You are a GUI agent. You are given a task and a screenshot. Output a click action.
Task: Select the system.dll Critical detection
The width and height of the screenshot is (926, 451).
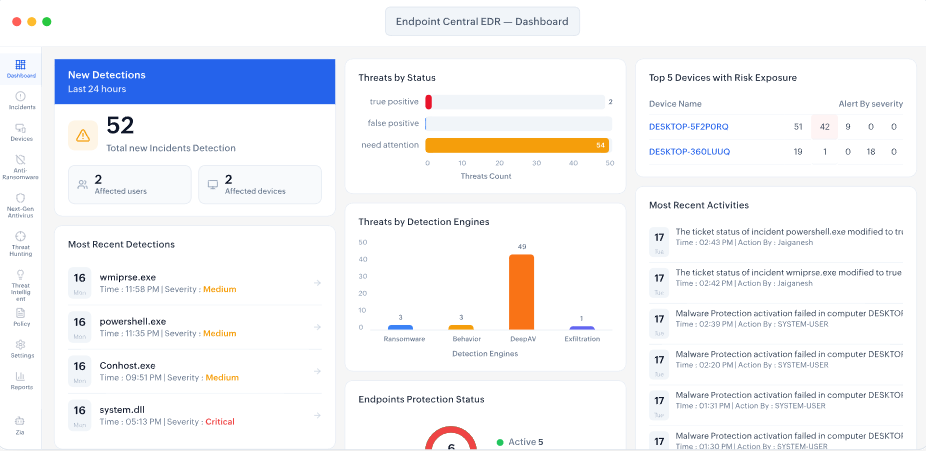click(195, 416)
